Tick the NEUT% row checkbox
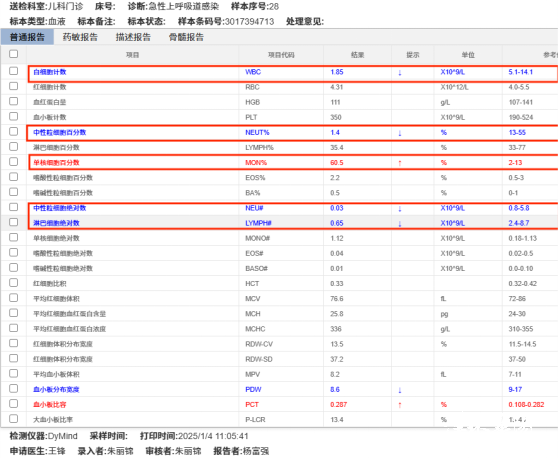558x459 pixels. pyautogui.click(x=14, y=132)
